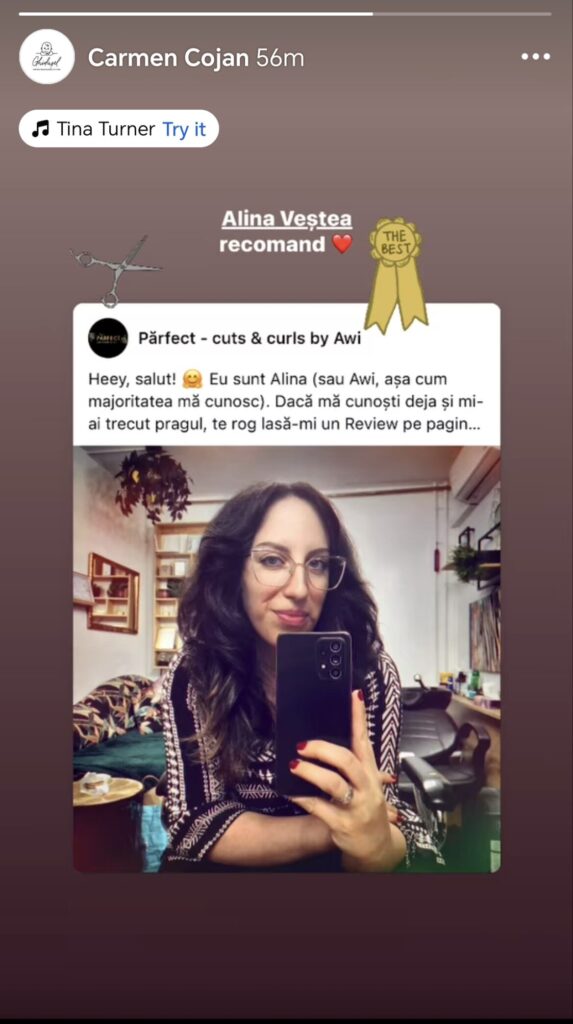Open the three-dot story options menu
573x1024 pixels.
click(535, 57)
